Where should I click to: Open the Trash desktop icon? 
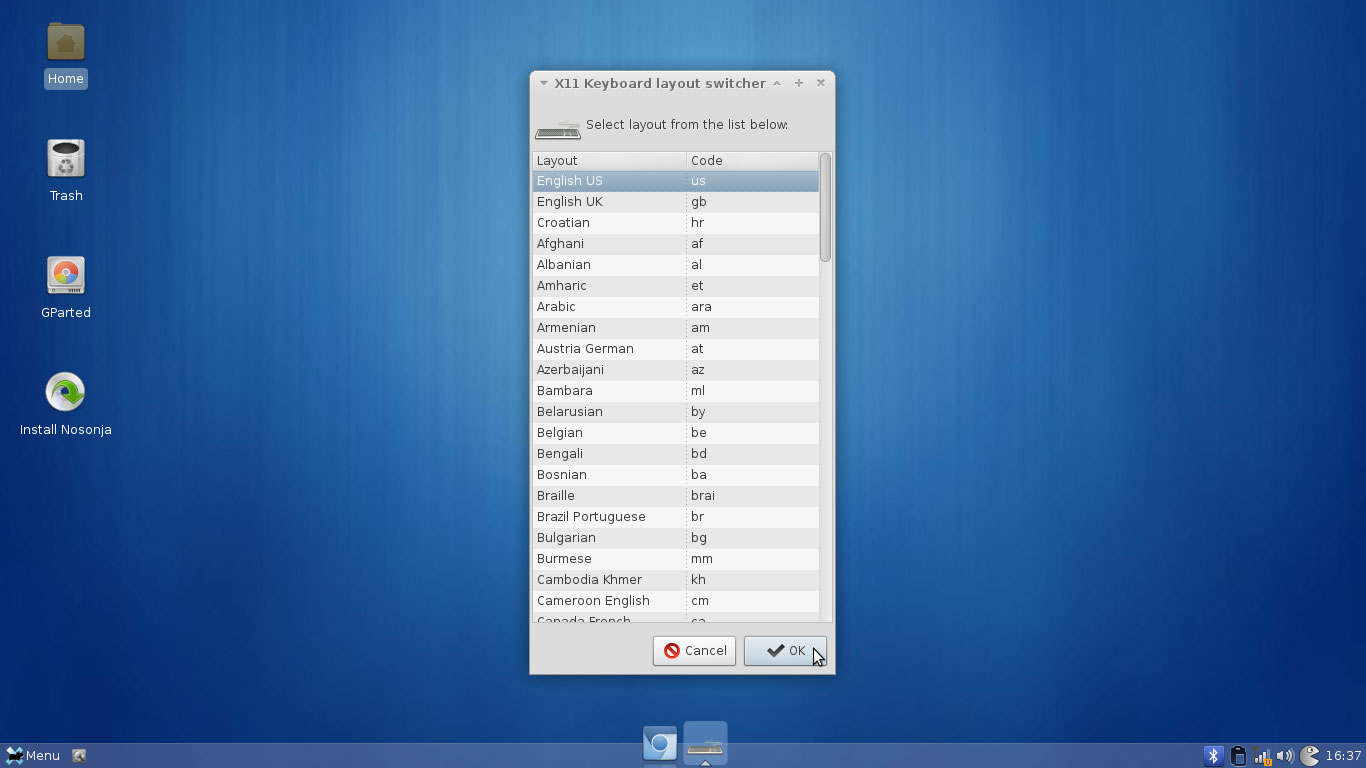[x=66, y=160]
